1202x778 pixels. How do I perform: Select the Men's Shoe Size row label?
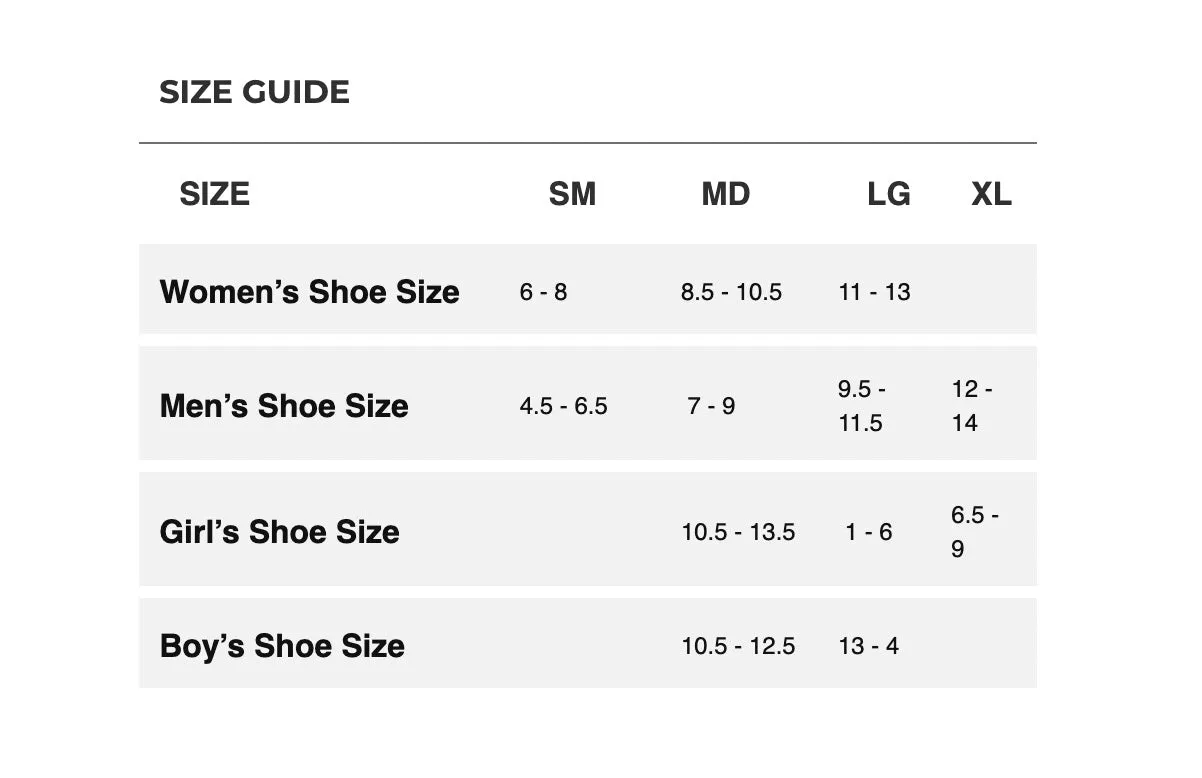(284, 406)
